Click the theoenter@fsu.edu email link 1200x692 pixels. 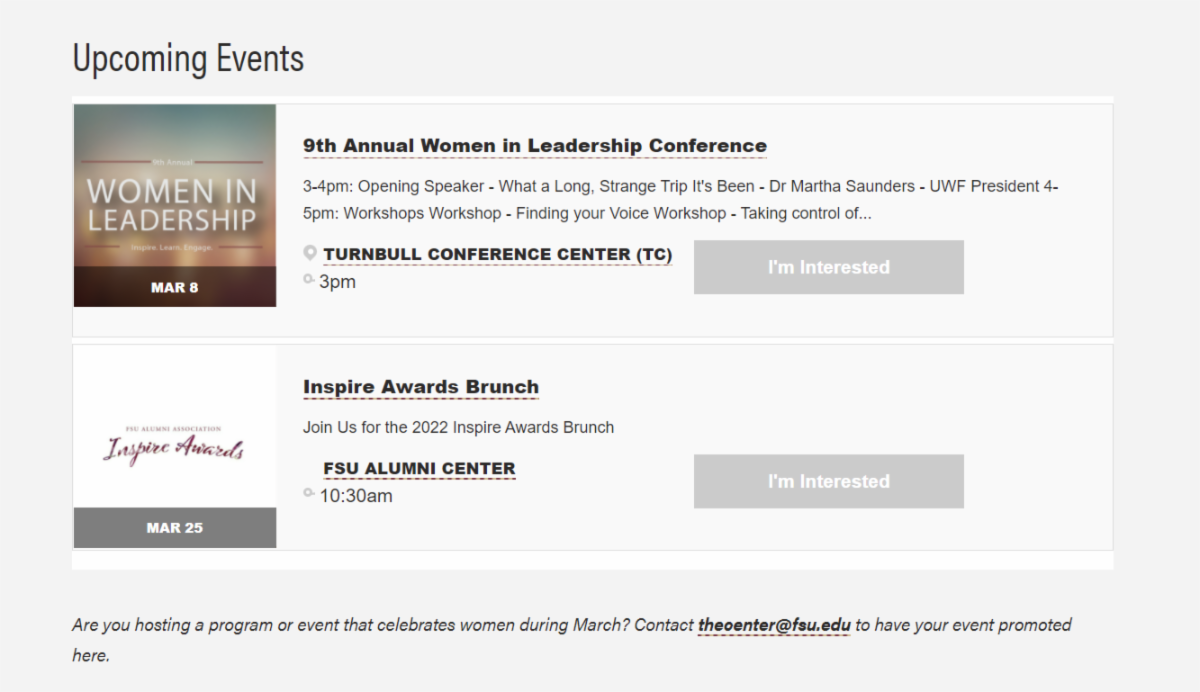click(x=774, y=625)
